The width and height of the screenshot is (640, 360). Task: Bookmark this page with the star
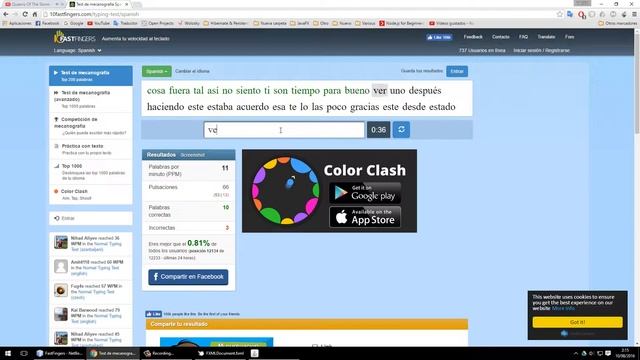560,14
